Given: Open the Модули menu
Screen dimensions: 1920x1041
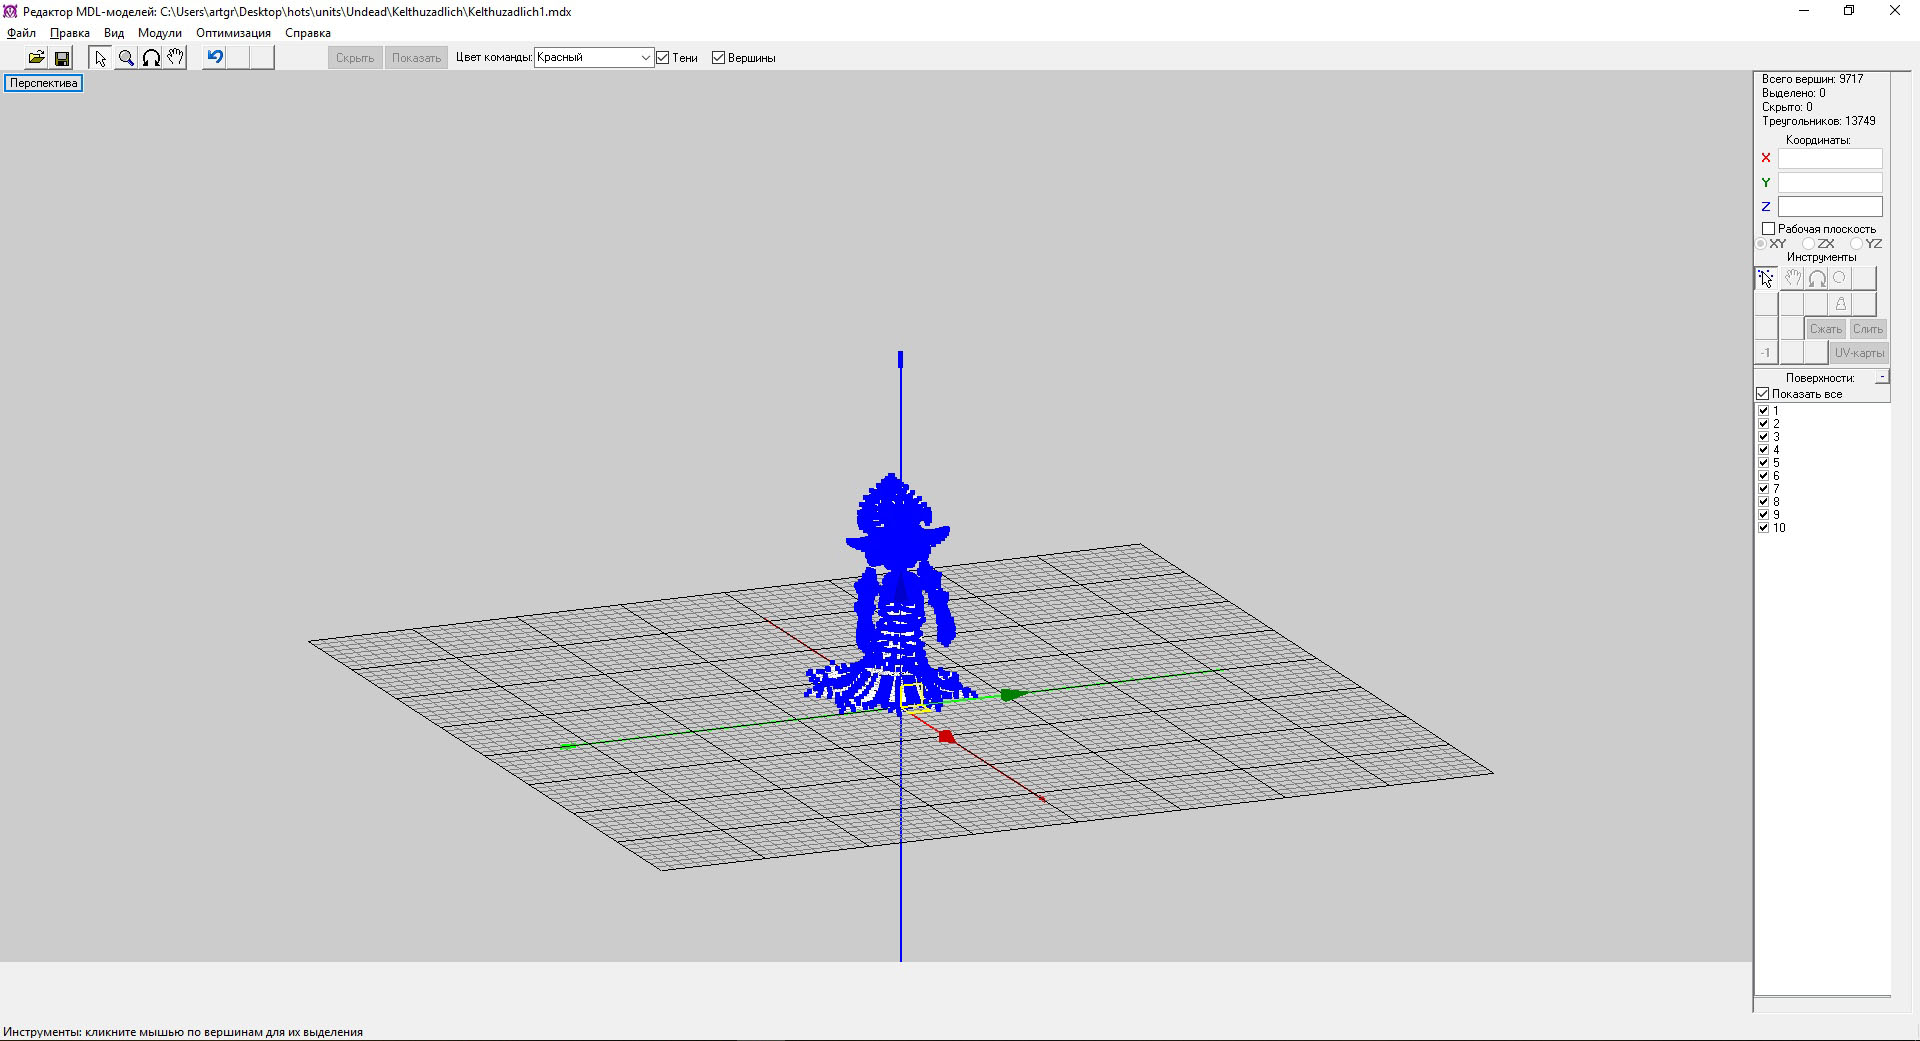Looking at the screenshot, I should click(160, 33).
